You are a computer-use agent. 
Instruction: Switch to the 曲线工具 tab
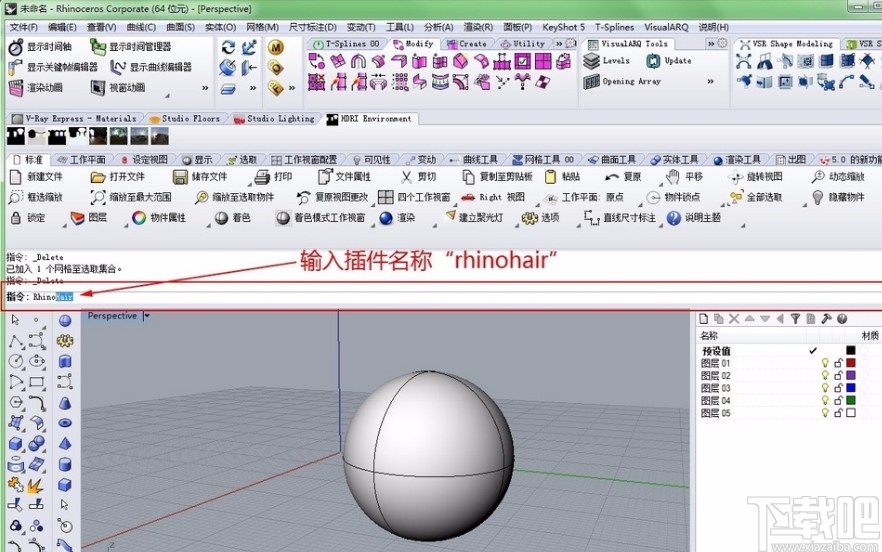475,160
